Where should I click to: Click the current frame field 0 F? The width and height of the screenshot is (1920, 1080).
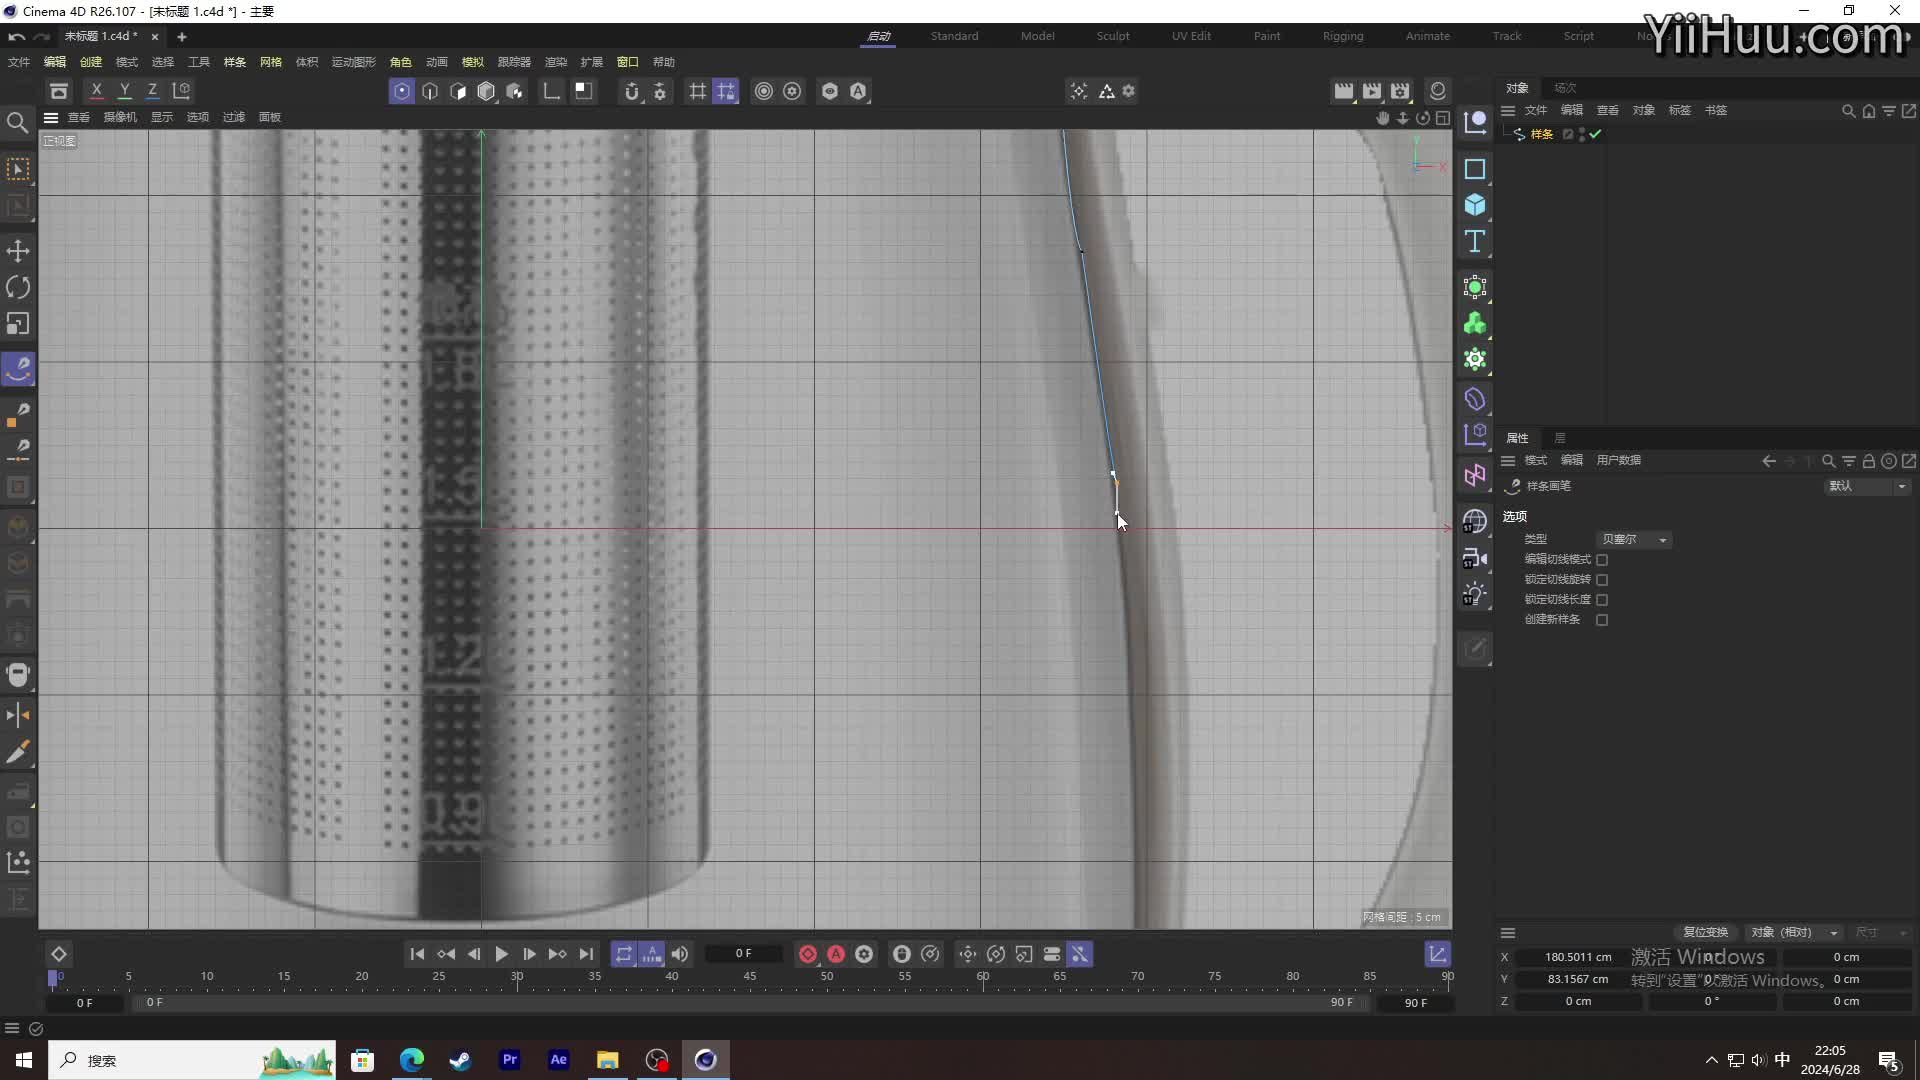743,954
